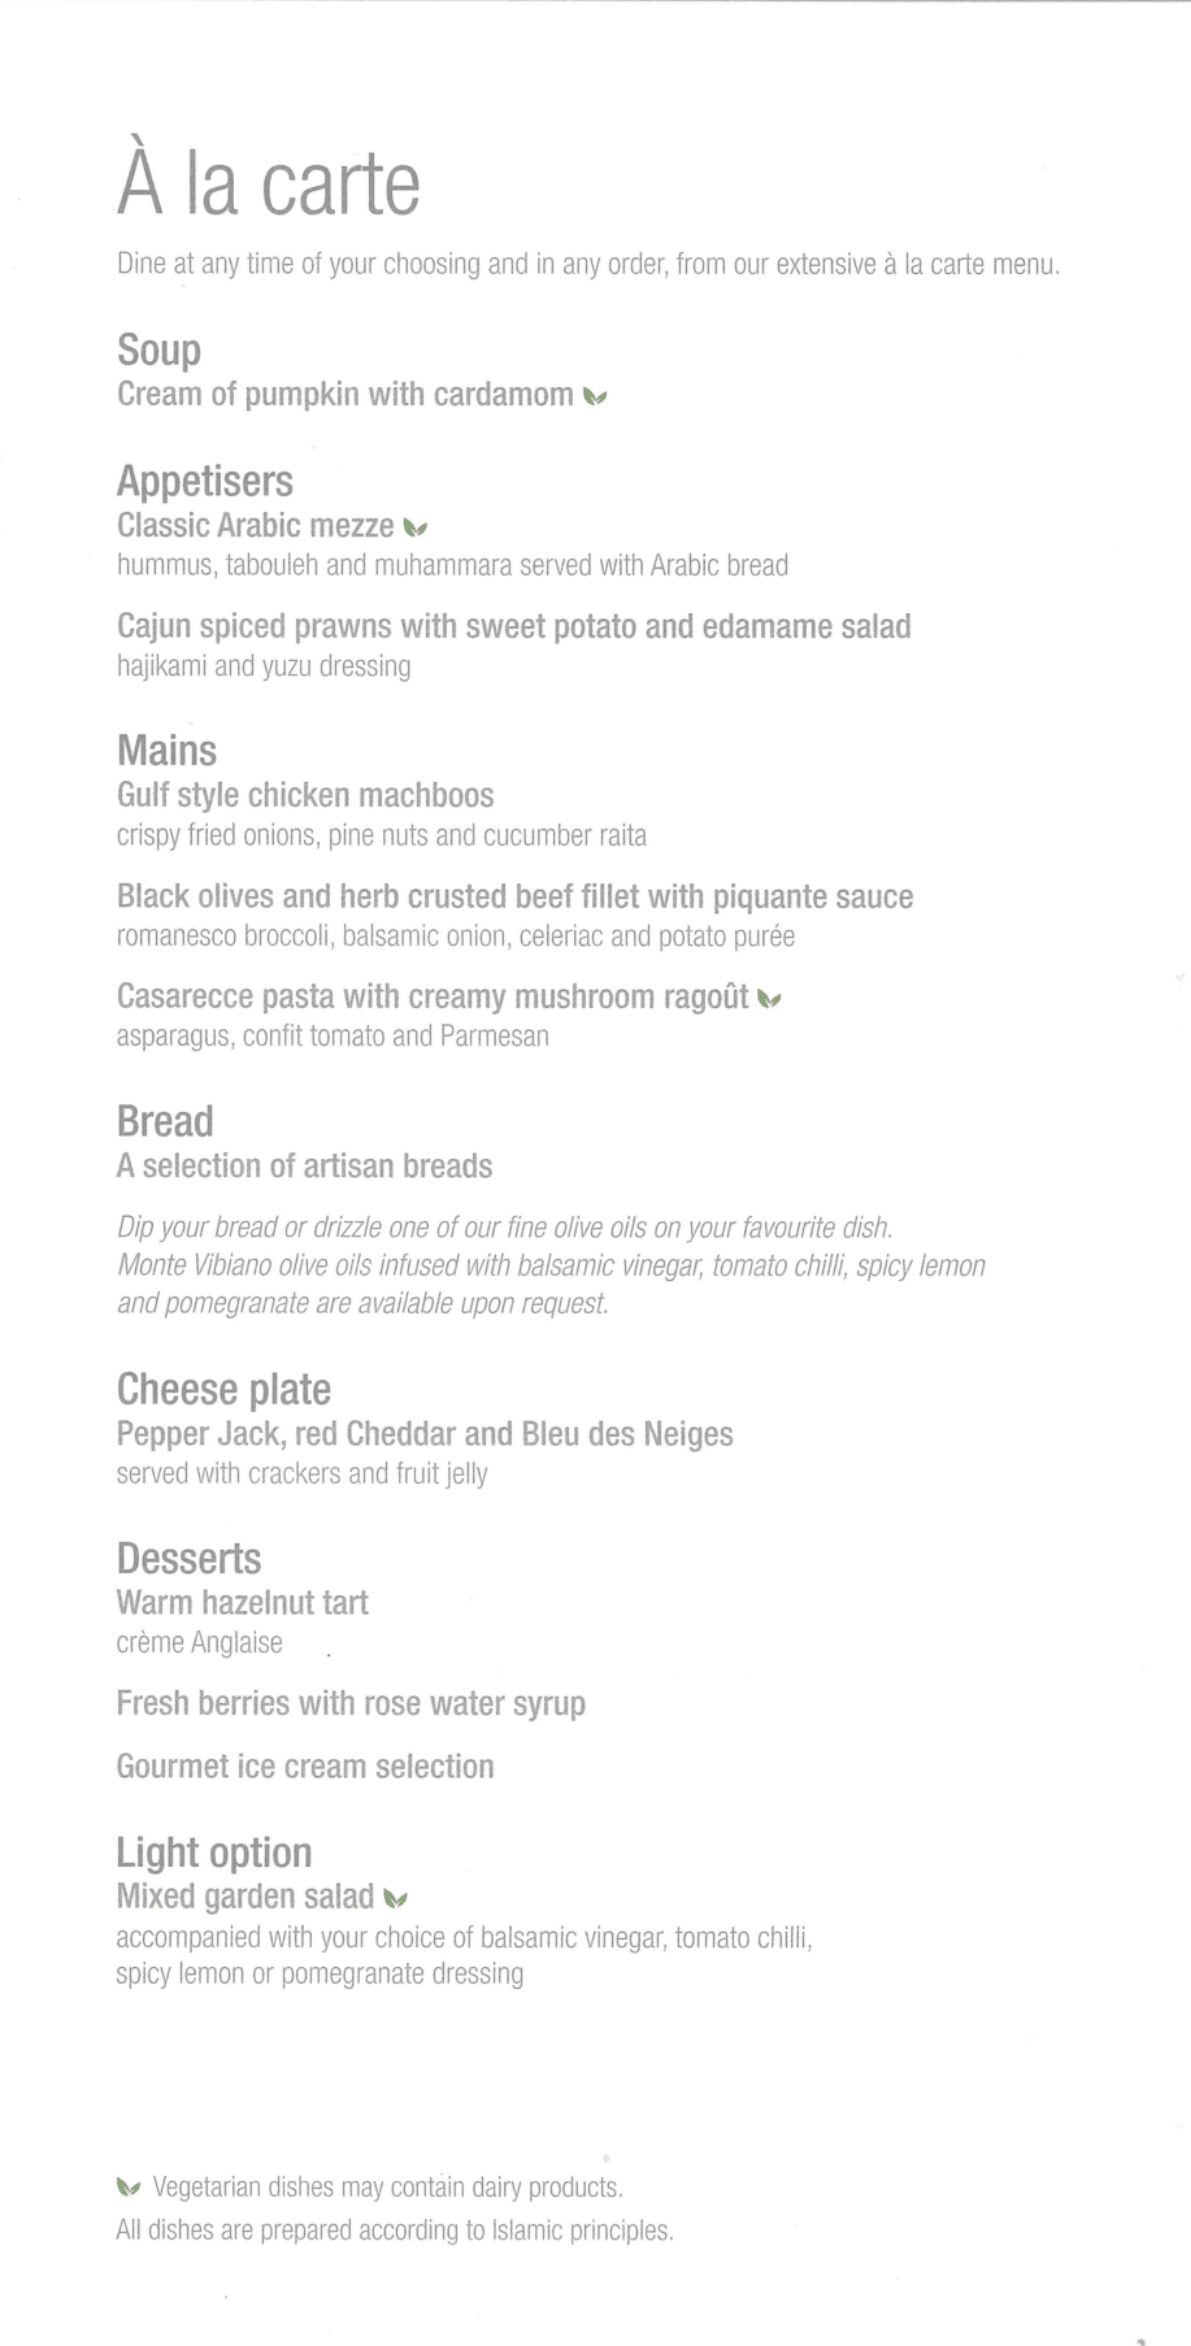Click the Cheese plate heading
The height and width of the screenshot is (2346, 1191).
[x=223, y=1389]
